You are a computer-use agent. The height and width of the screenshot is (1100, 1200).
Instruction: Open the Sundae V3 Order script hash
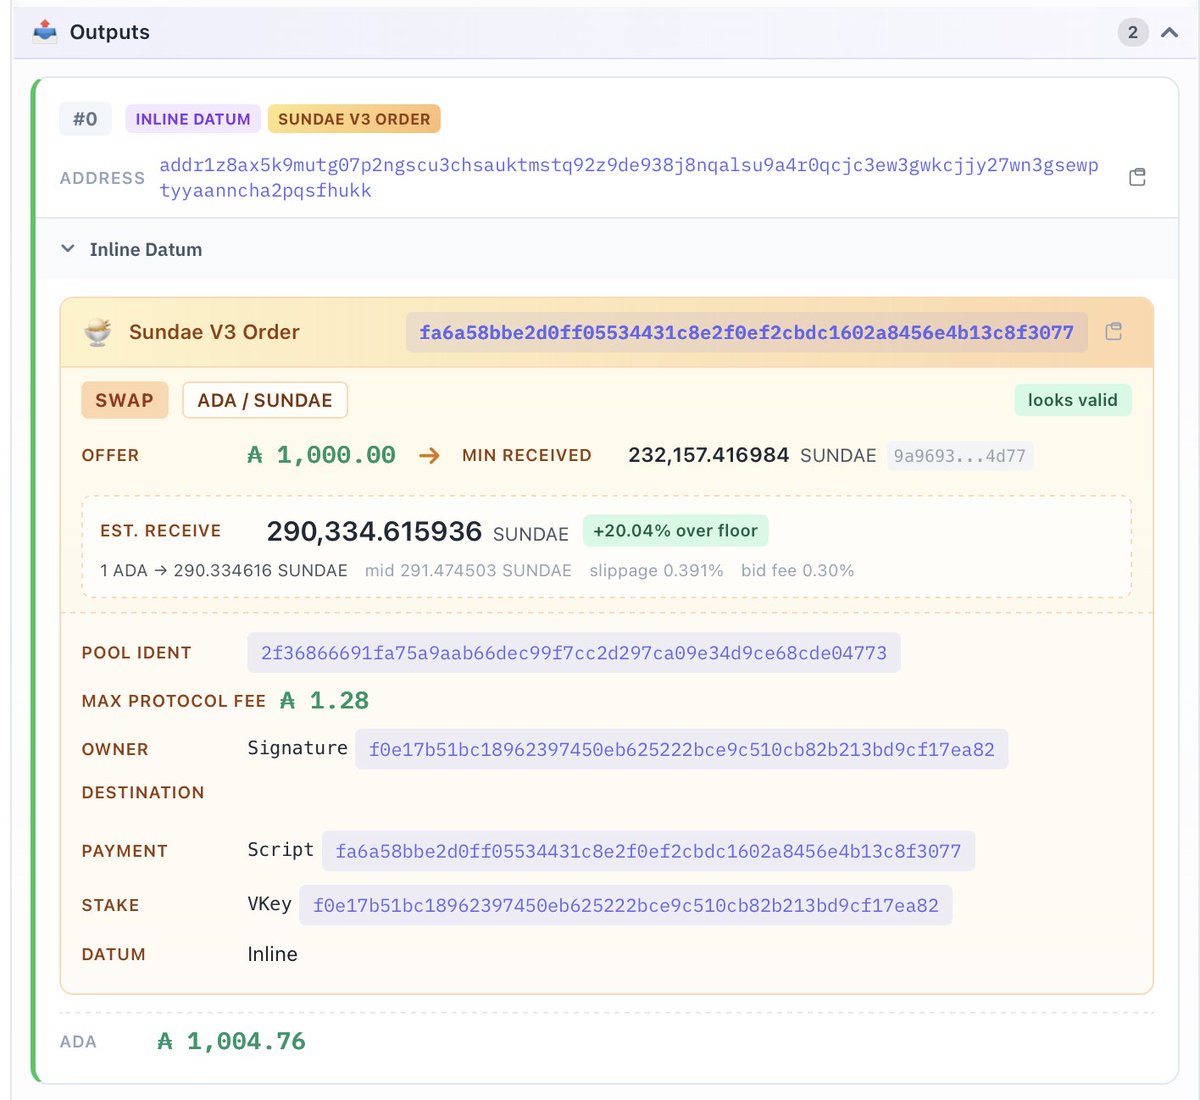tap(746, 332)
